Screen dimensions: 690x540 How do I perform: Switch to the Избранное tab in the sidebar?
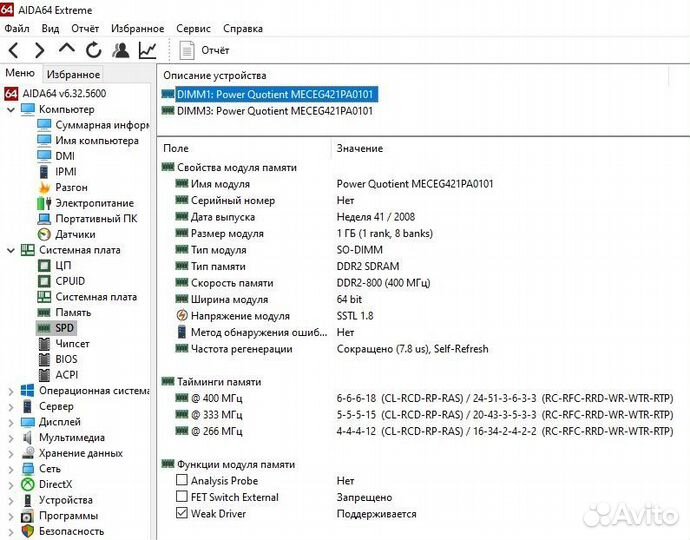(x=73, y=74)
